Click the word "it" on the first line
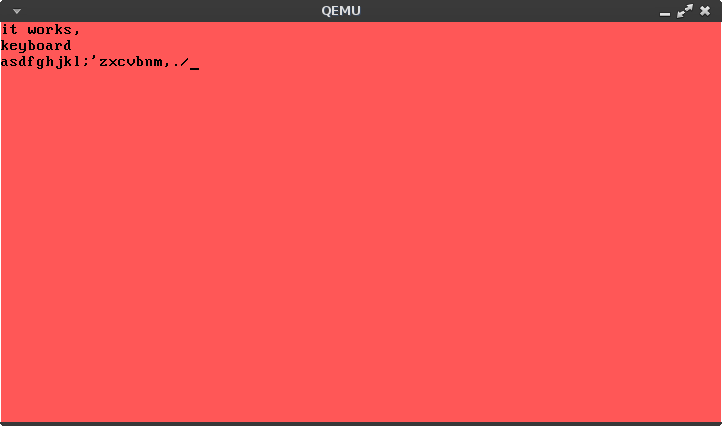 (x=9, y=30)
